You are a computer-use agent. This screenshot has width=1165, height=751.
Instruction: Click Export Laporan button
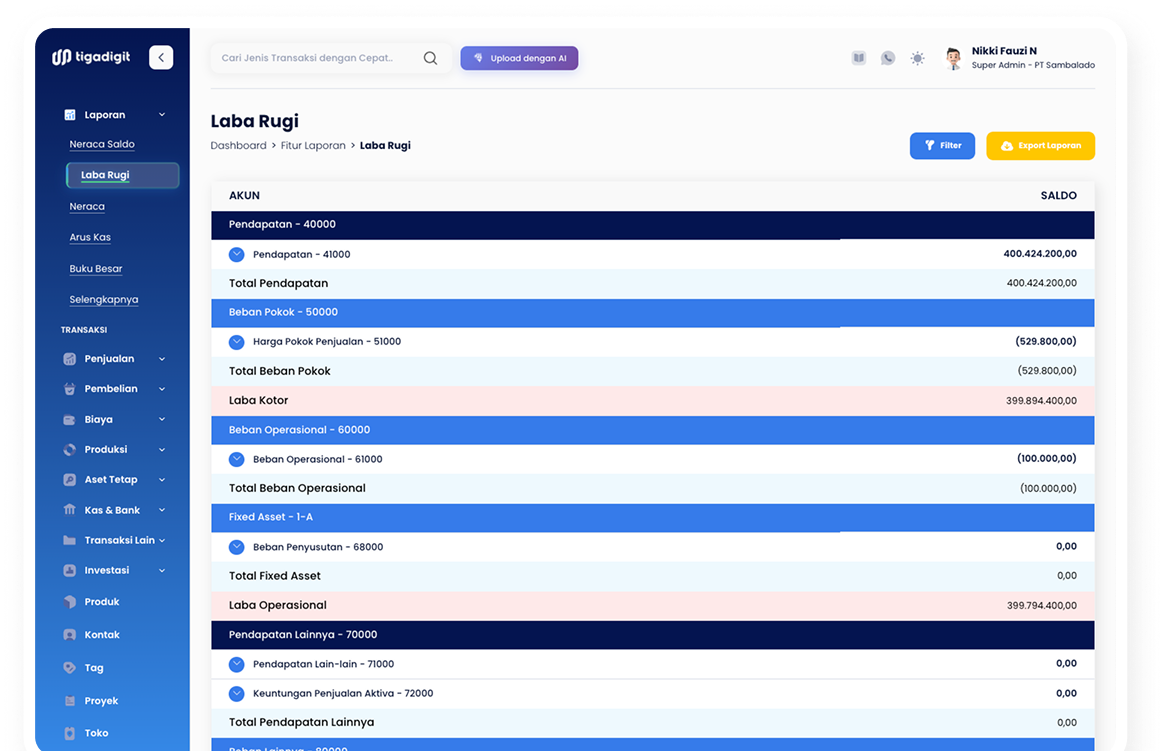click(1040, 146)
